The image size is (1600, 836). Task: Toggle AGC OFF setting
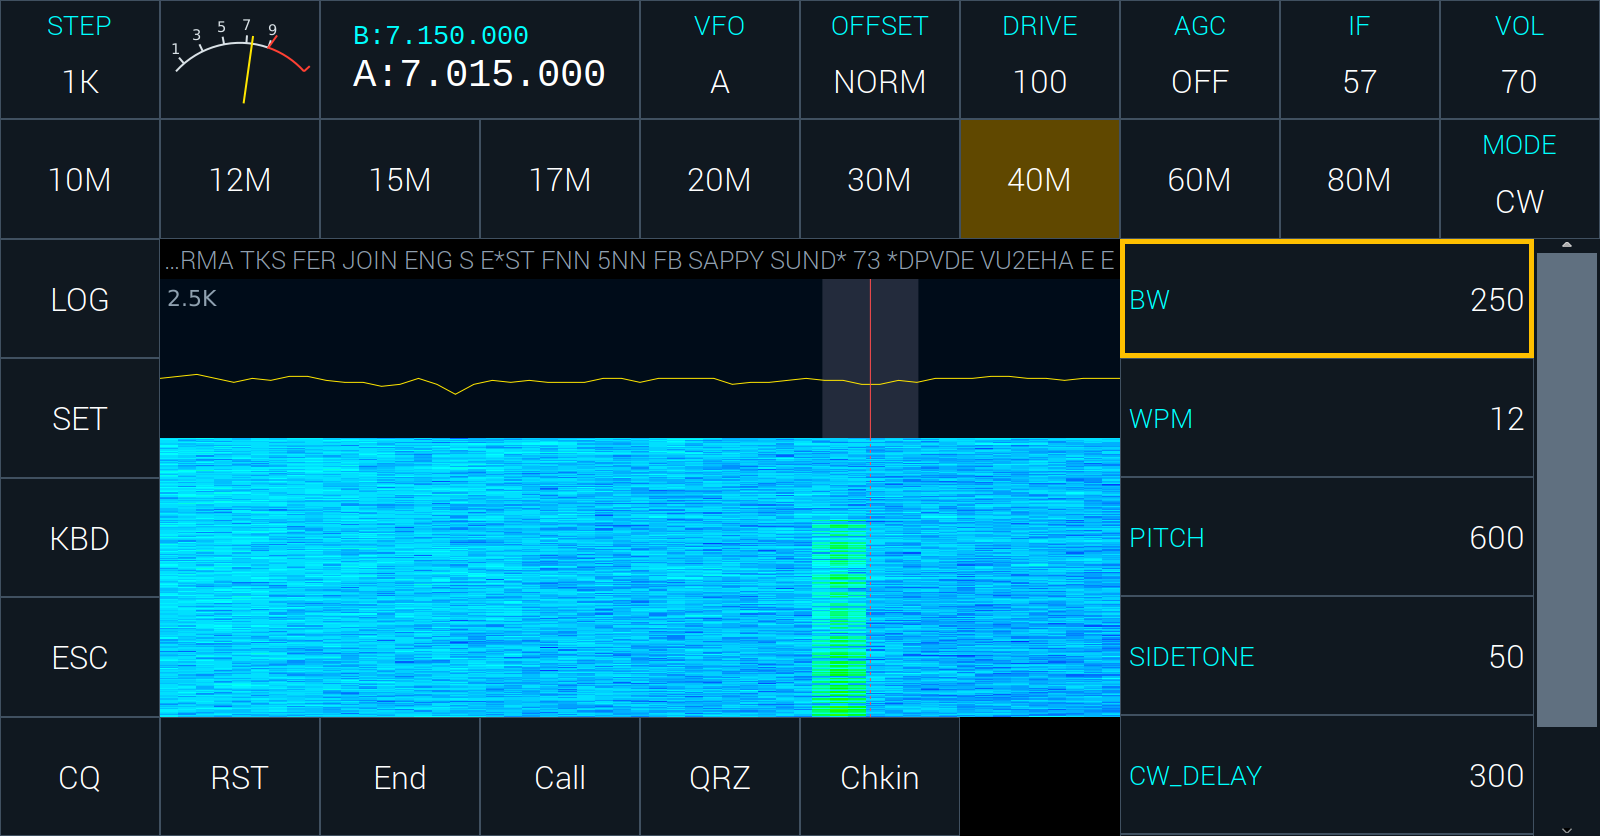[x=1200, y=60]
